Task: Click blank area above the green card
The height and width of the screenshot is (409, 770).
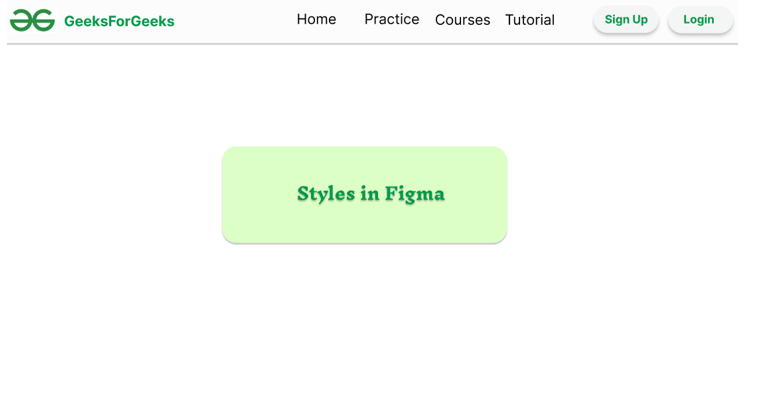Action: (364, 95)
